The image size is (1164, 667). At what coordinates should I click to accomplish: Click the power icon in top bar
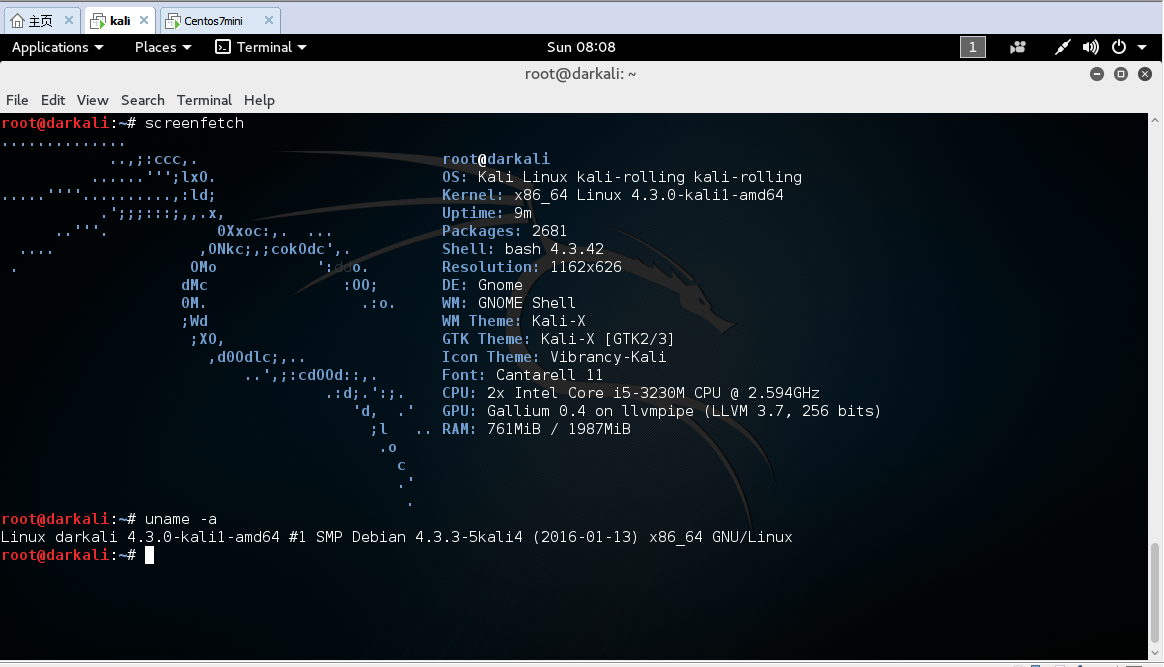(1119, 47)
